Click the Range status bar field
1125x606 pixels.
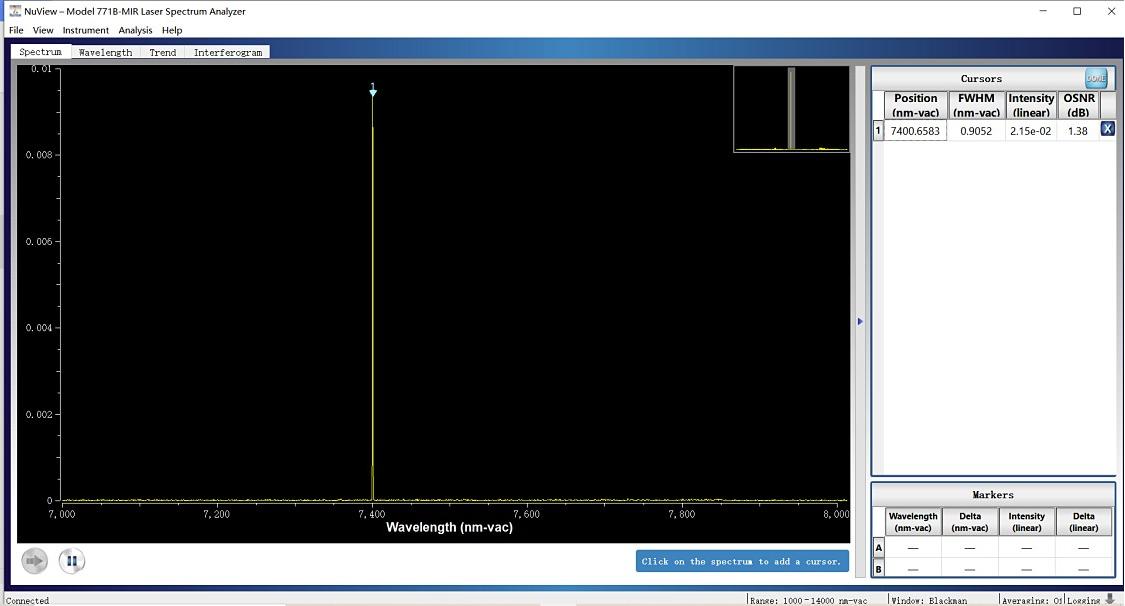(x=810, y=600)
